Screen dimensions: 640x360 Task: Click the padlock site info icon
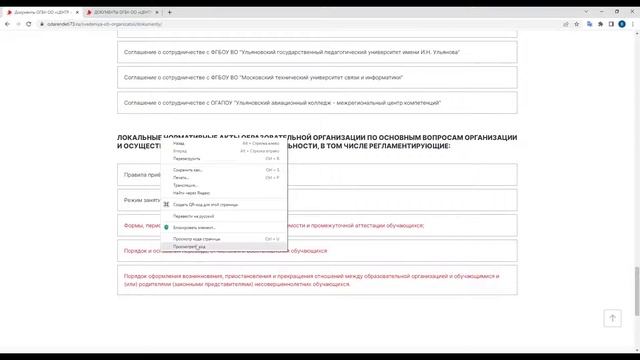pos(42,24)
